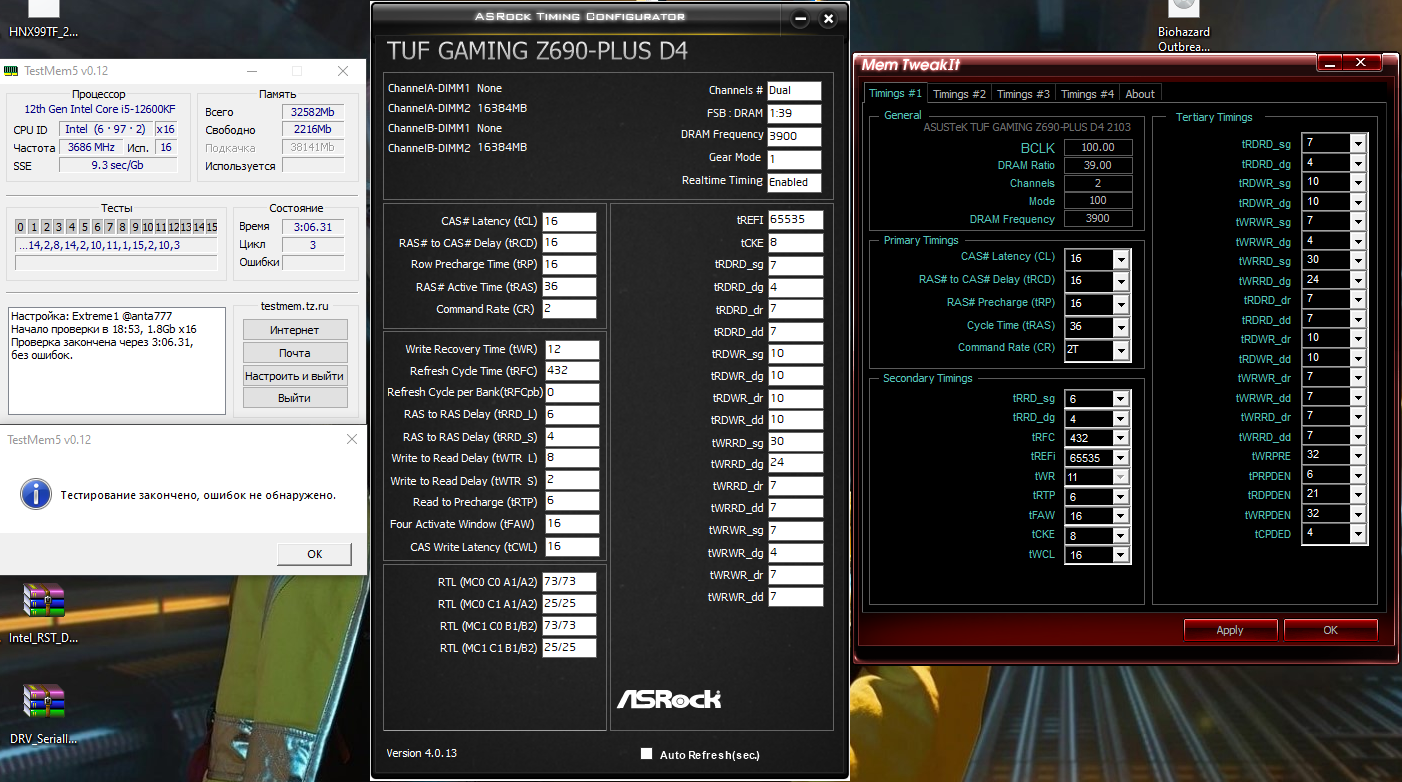Switch to the Timings #4 tab
Viewport: 1402px width, 782px height.
pyautogui.click(x=1087, y=94)
